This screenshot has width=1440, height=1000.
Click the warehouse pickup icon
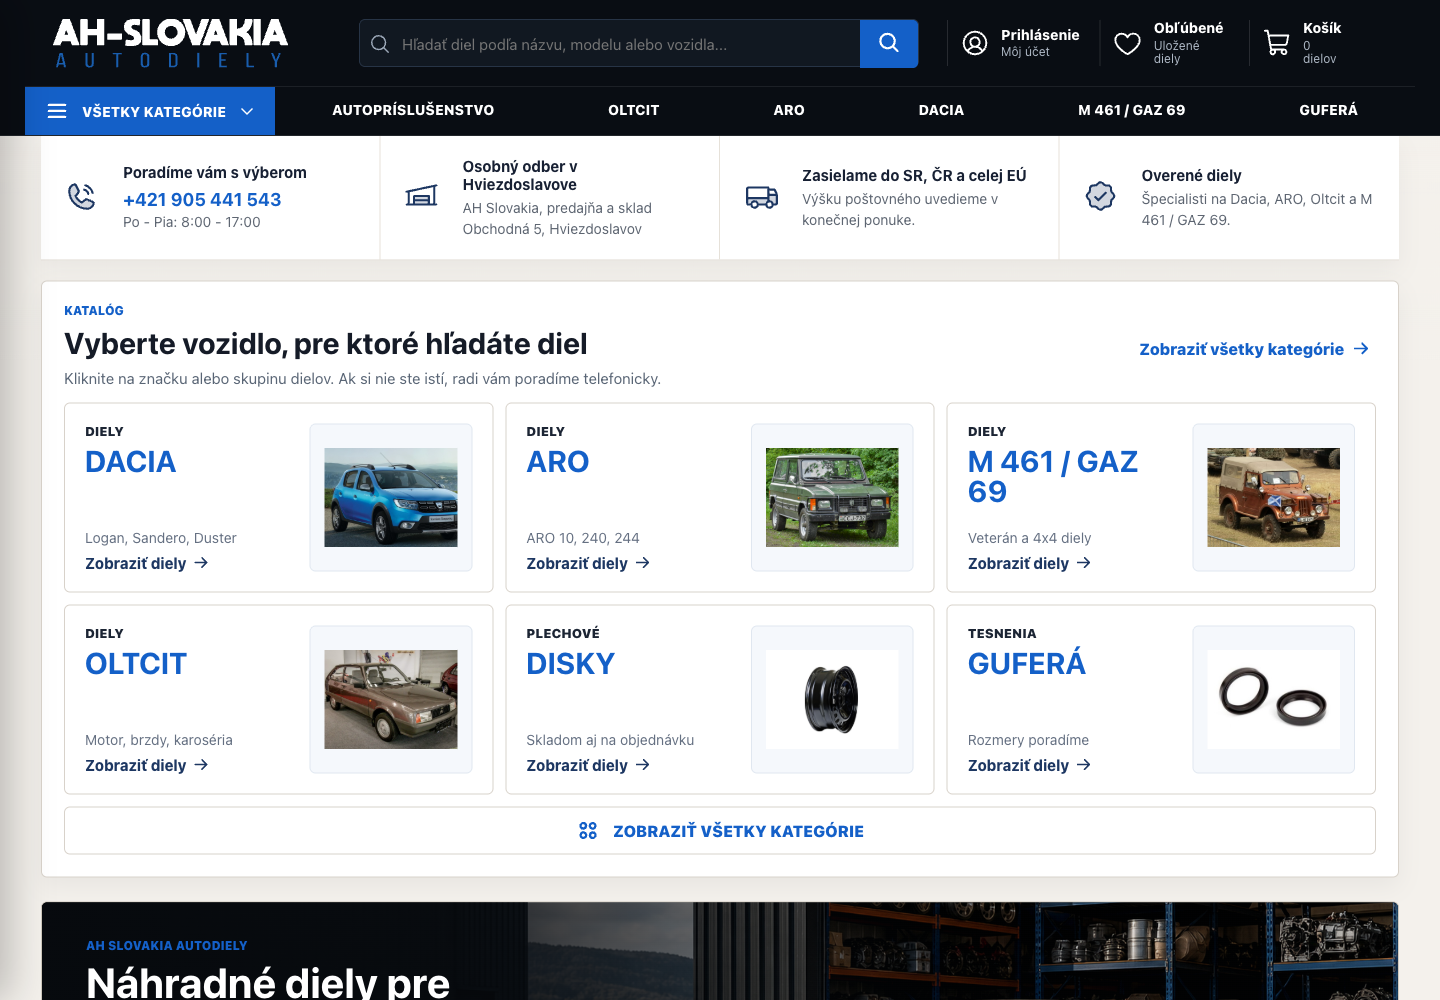point(421,196)
